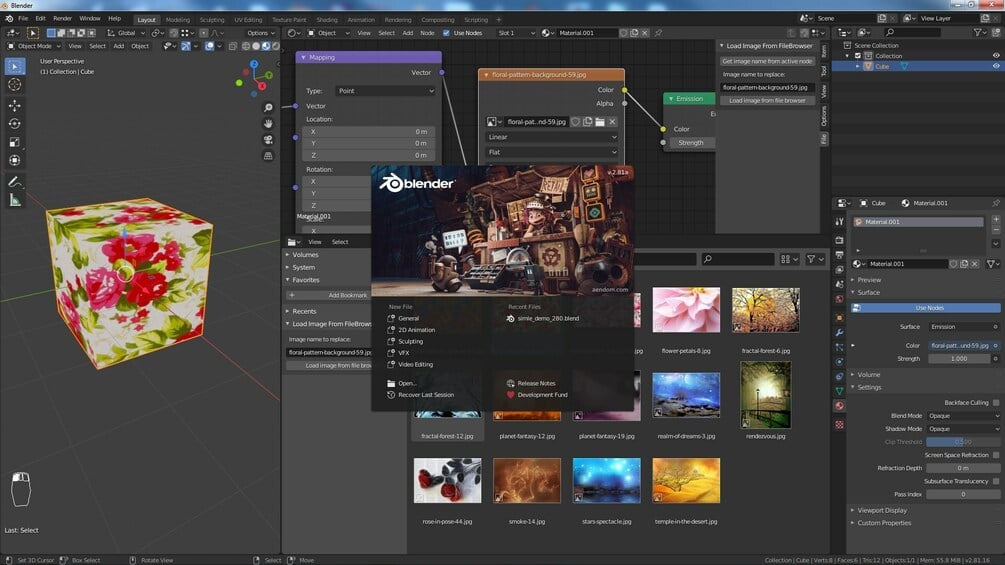Viewport: 1005px width, 565px height.
Task: Select the Move tool in viewport toolbar
Action: click(x=15, y=105)
